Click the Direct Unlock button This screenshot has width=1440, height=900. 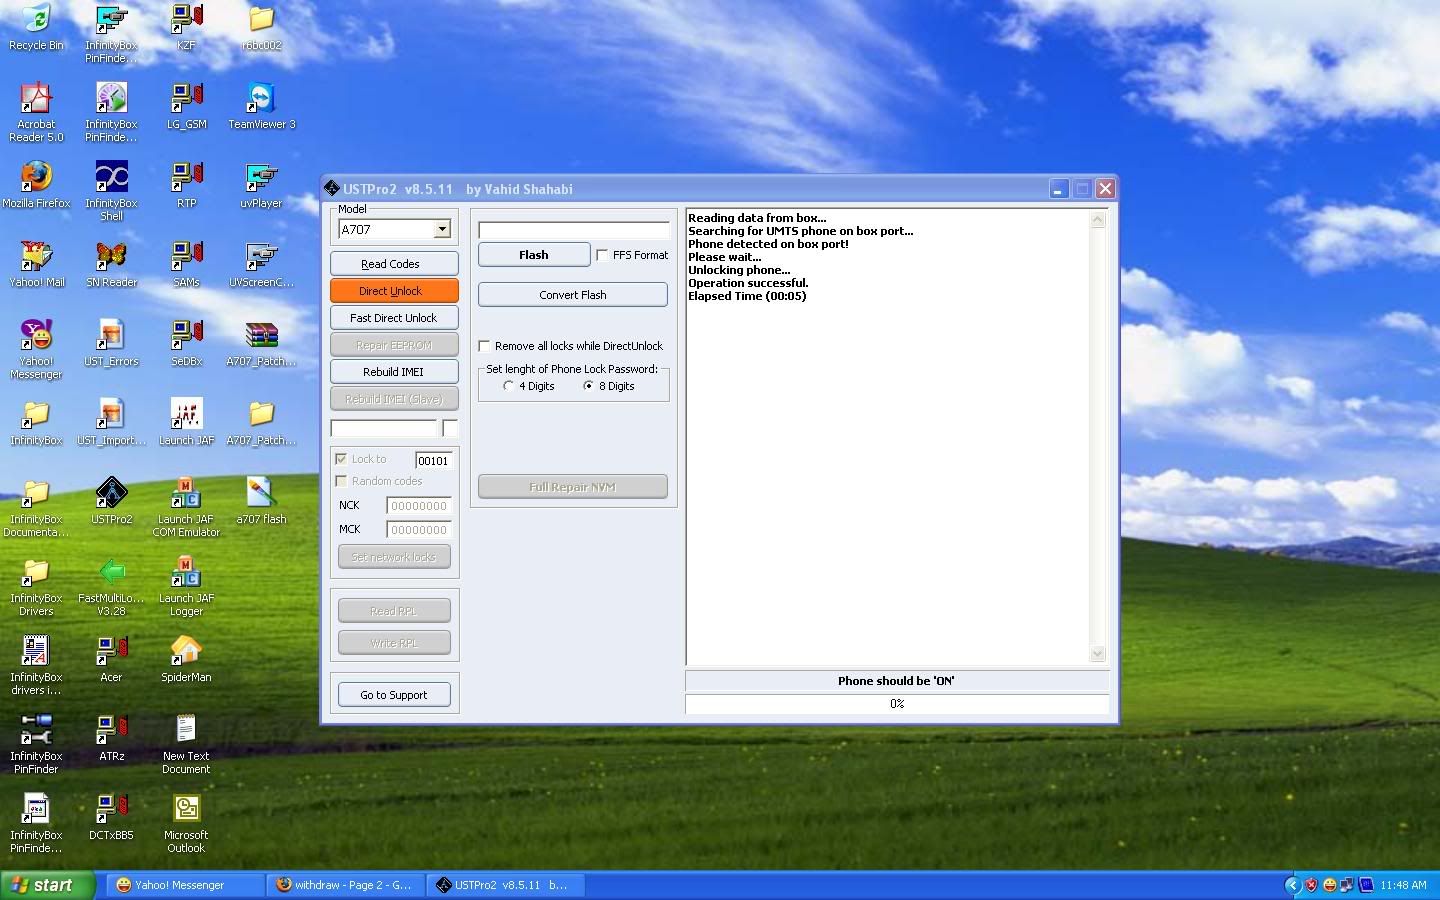point(394,291)
